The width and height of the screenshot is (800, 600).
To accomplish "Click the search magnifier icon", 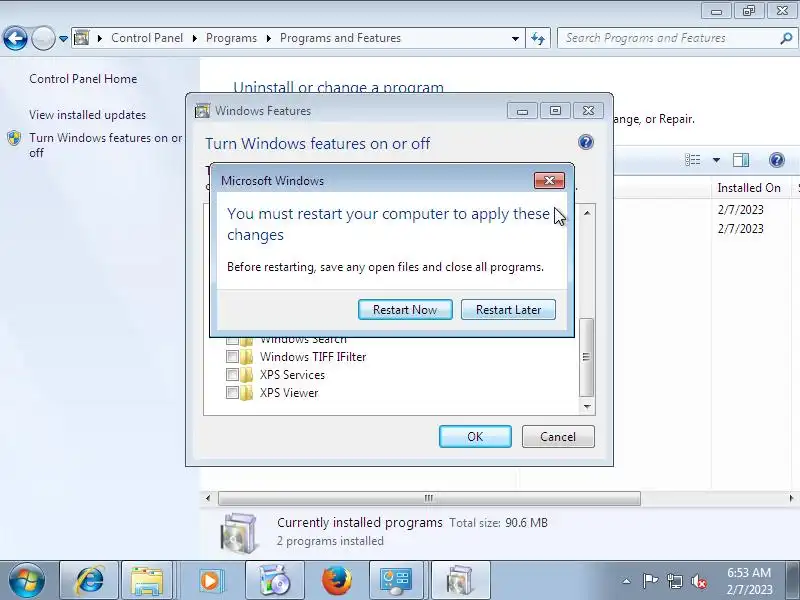I will [786, 38].
